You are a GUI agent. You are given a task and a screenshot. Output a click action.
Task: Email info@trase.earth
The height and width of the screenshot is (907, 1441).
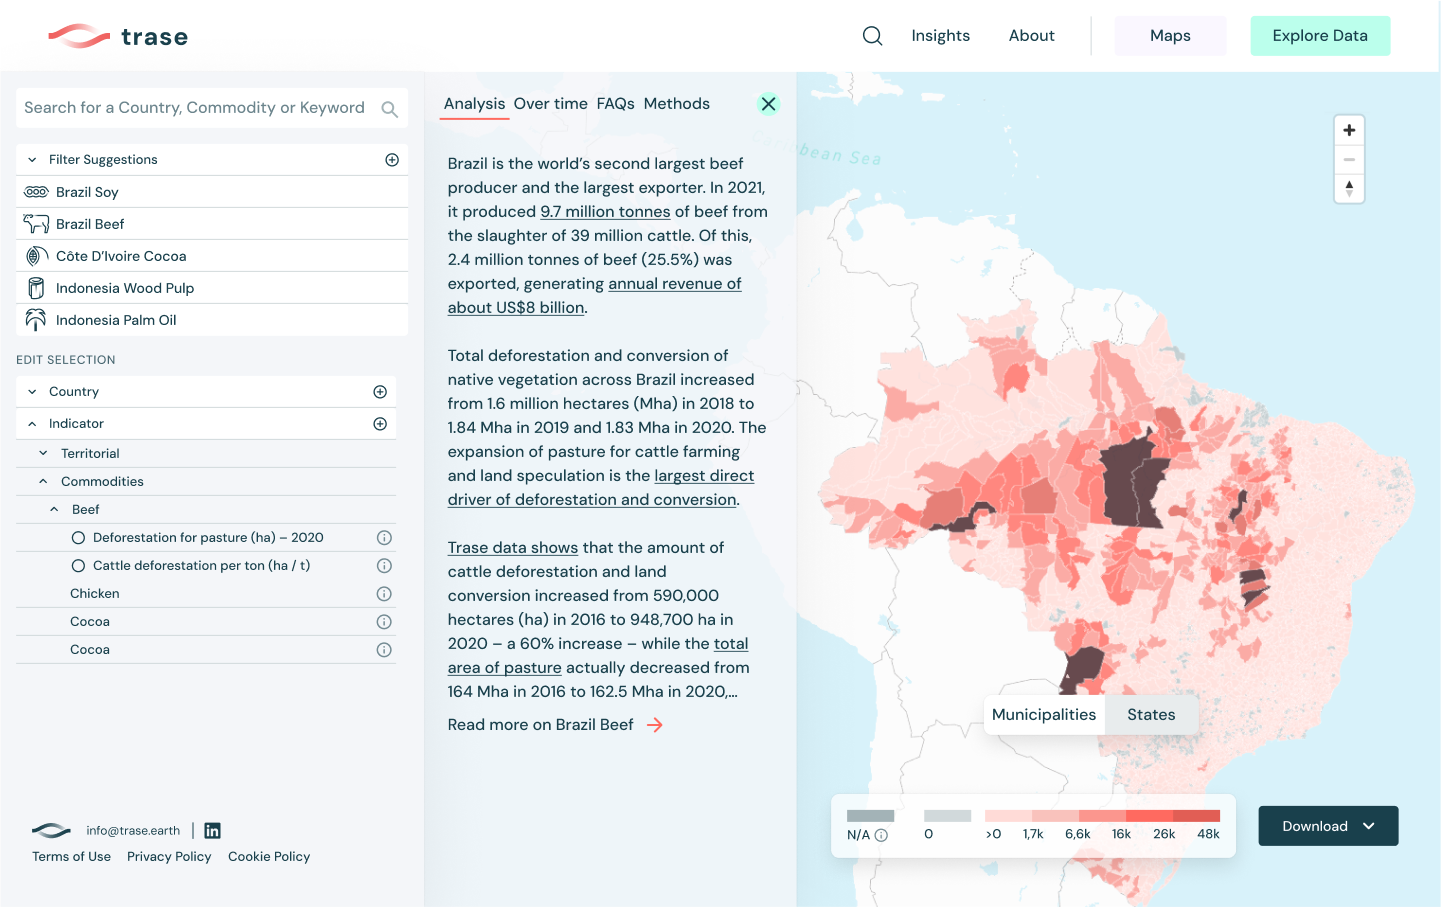point(133,831)
